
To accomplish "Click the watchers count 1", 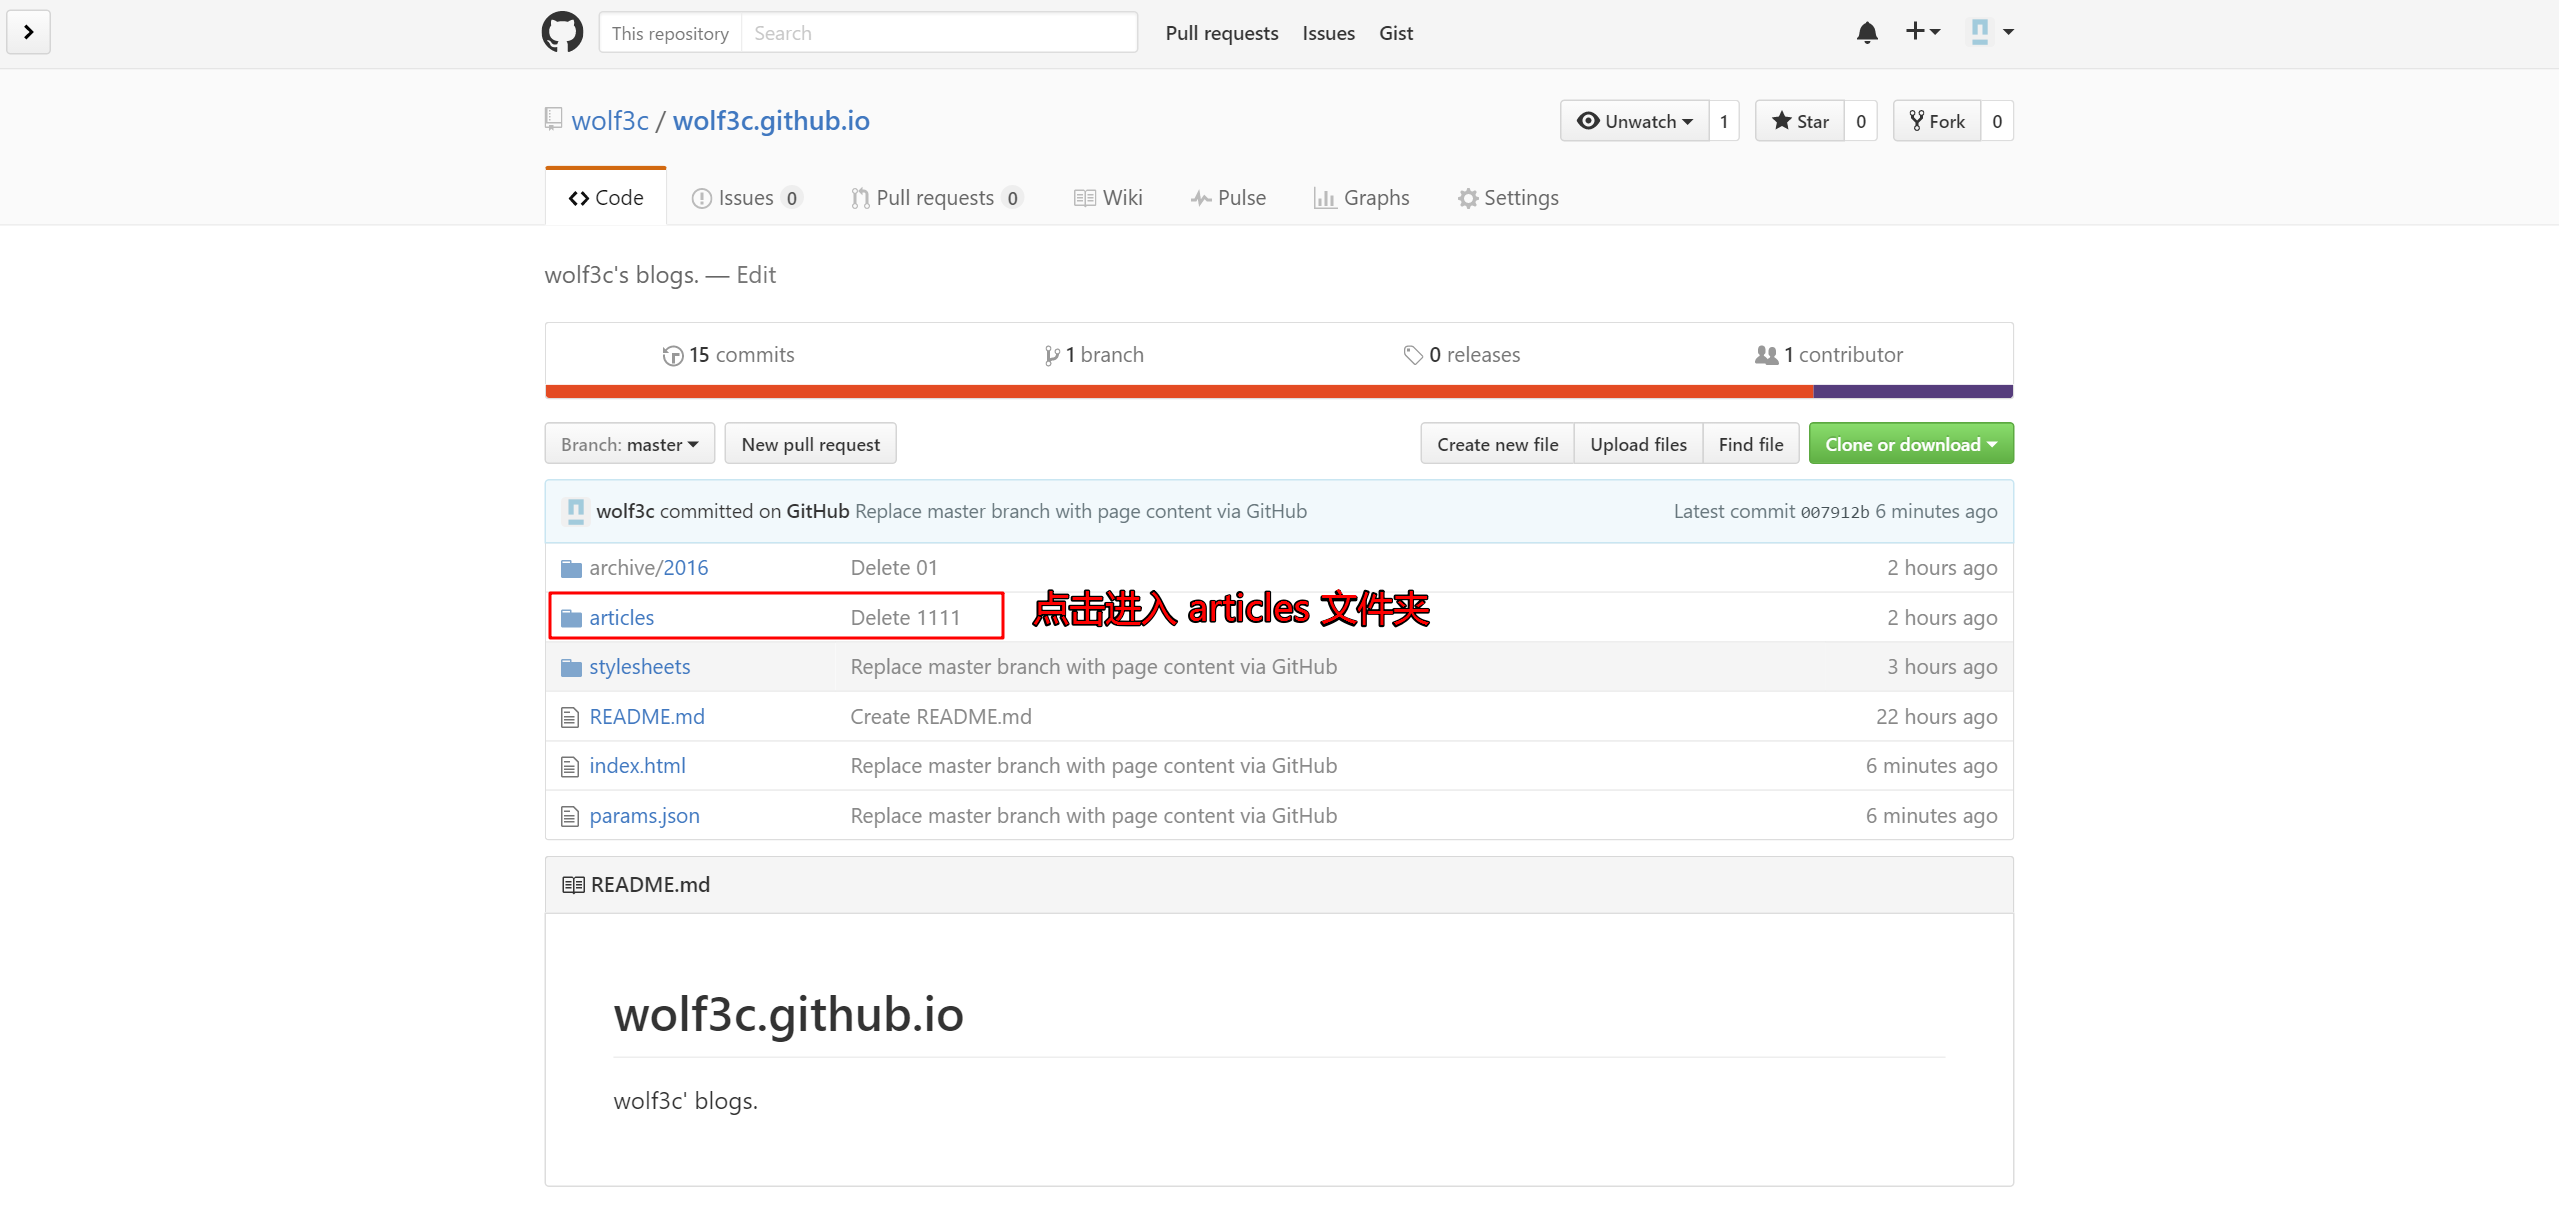I will (x=1724, y=121).
